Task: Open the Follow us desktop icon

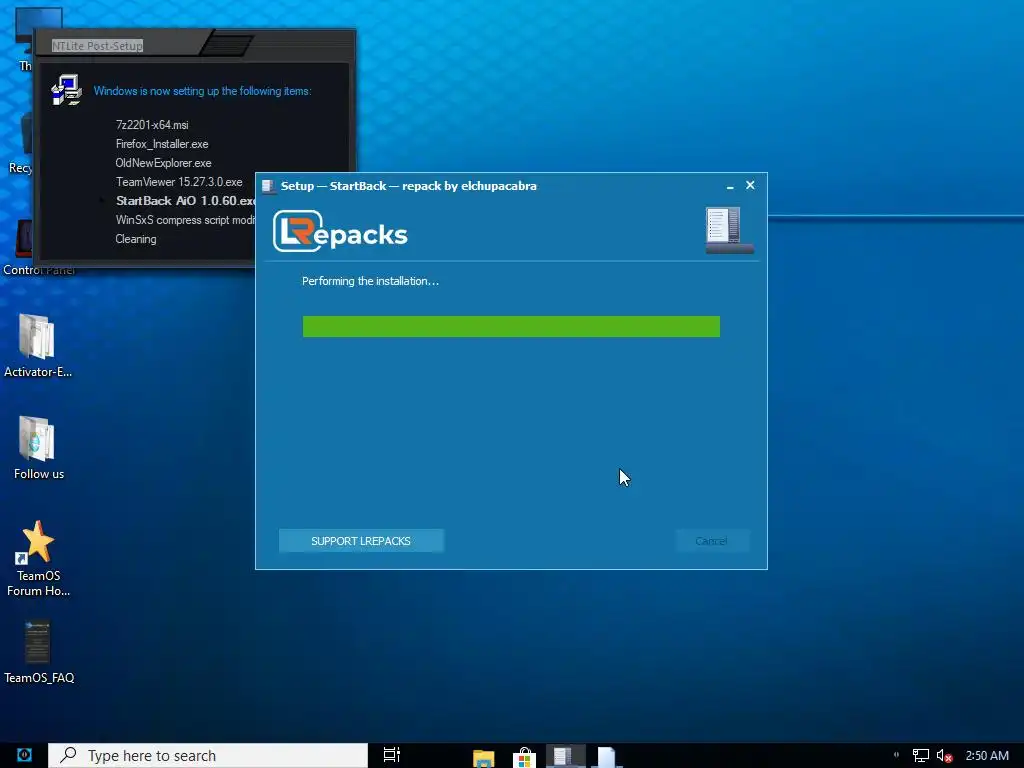Action: [39, 448]
